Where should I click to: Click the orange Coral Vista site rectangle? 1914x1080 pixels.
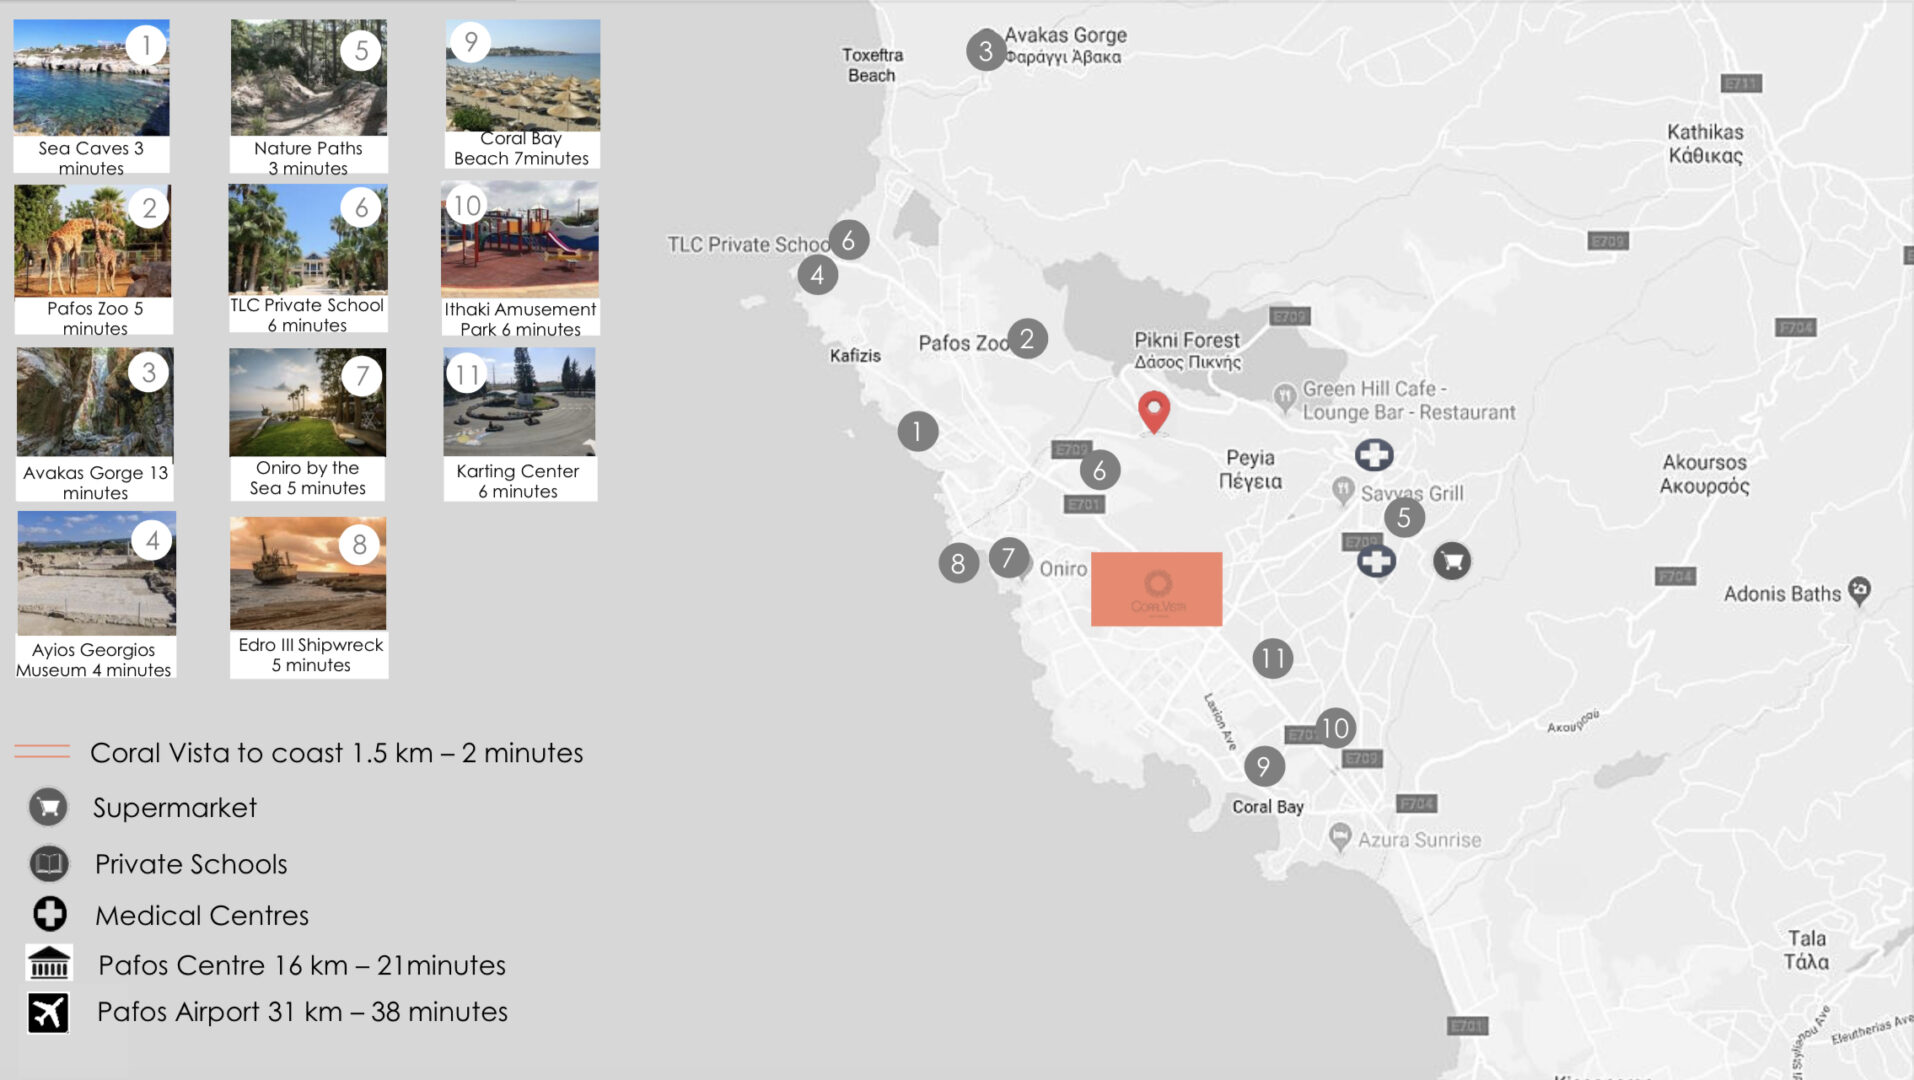pyautogui.click(x=1156, y=589)
